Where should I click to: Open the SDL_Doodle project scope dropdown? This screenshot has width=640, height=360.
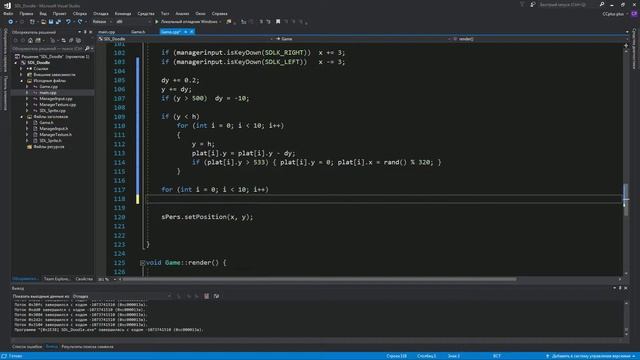pos(186,39)
